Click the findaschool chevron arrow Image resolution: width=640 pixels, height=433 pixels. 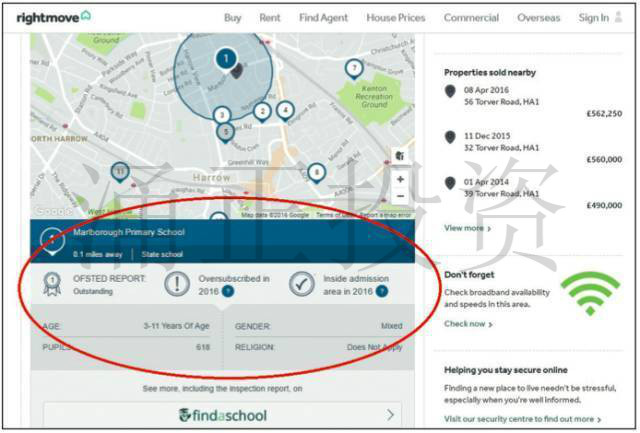pos(390,415)
